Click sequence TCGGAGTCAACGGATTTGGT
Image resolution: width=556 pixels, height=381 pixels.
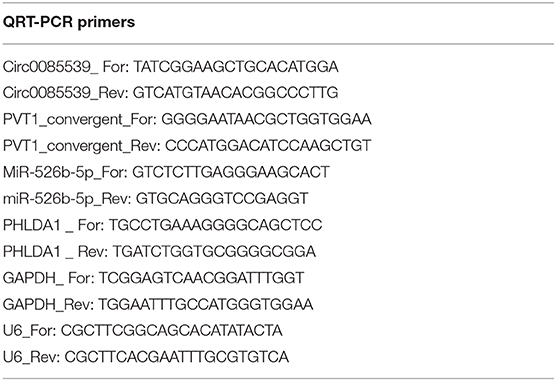tap(201, 278)
